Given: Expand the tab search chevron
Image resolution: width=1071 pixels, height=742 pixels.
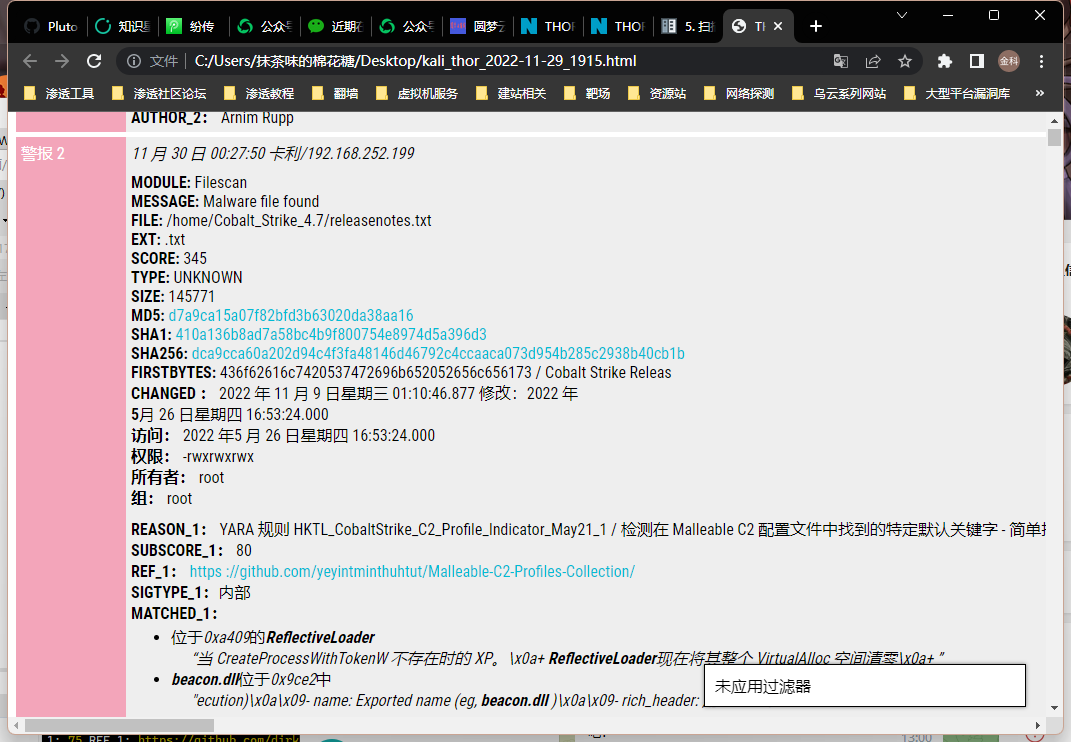Looking at the screenshot, I should point(902,15).
